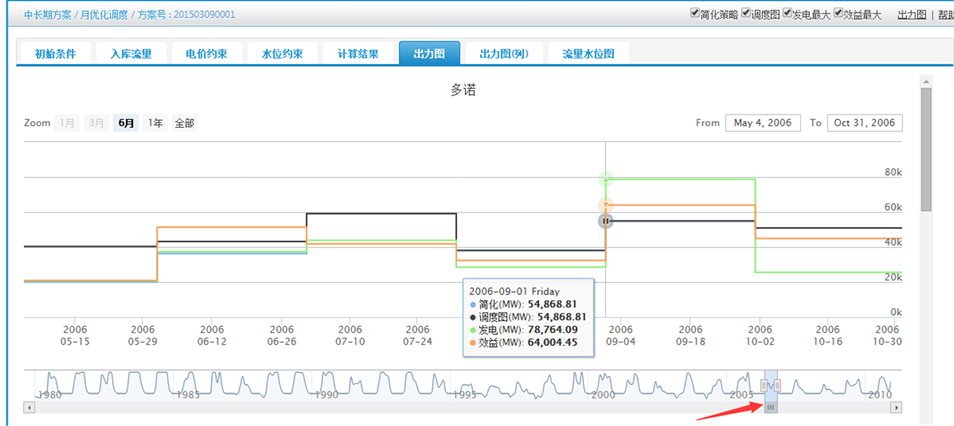
Task: Open the 计算结果 tab
Action: [x=357, y=54]
